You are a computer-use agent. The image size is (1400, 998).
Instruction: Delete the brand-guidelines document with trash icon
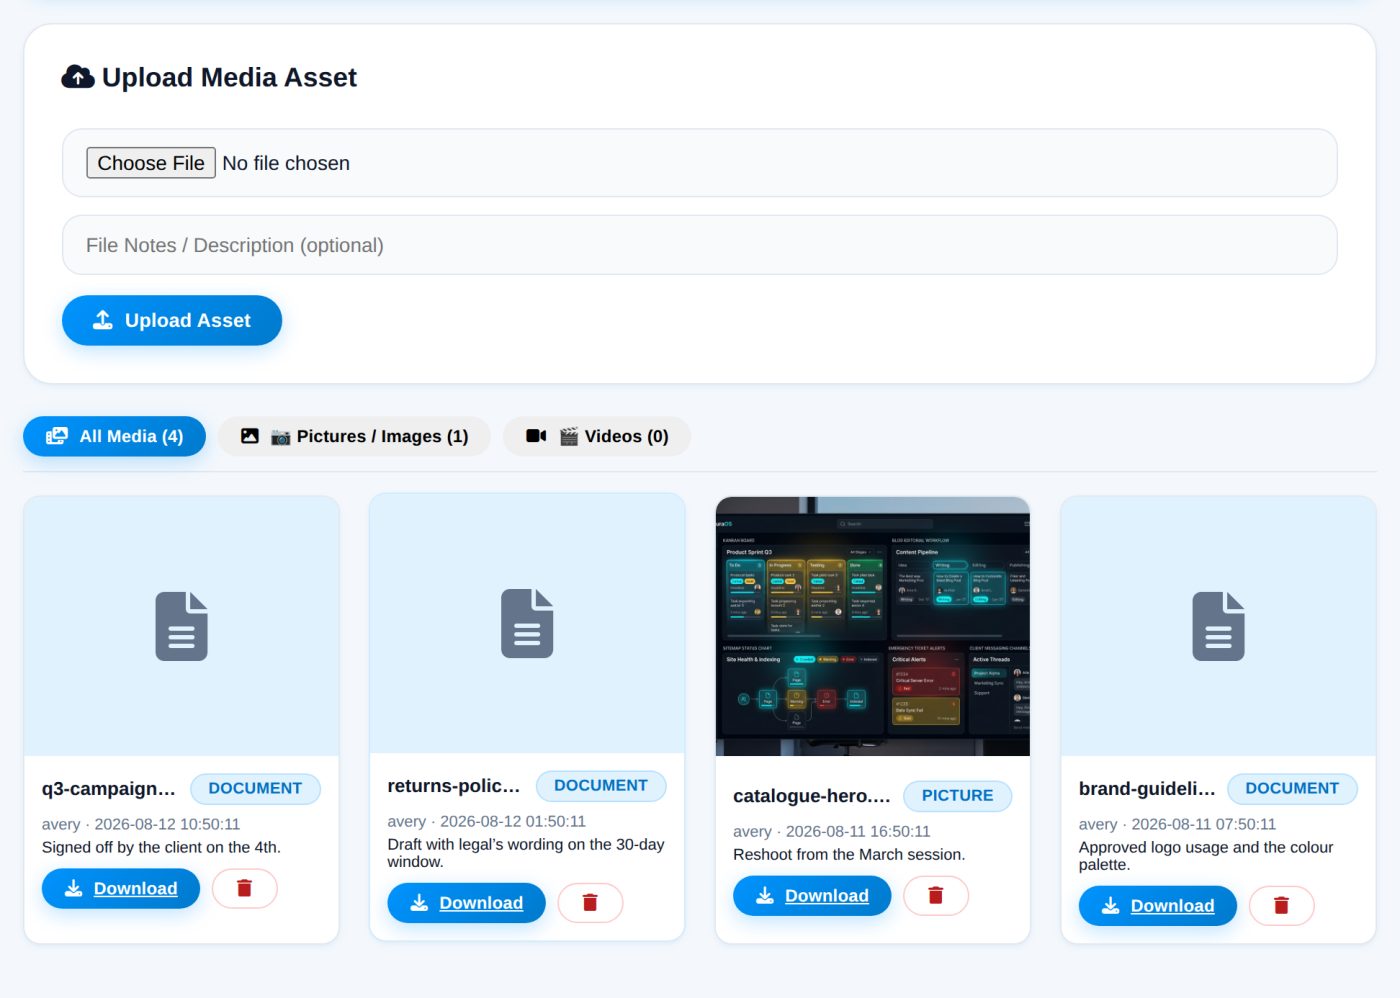pos(1281,905)
